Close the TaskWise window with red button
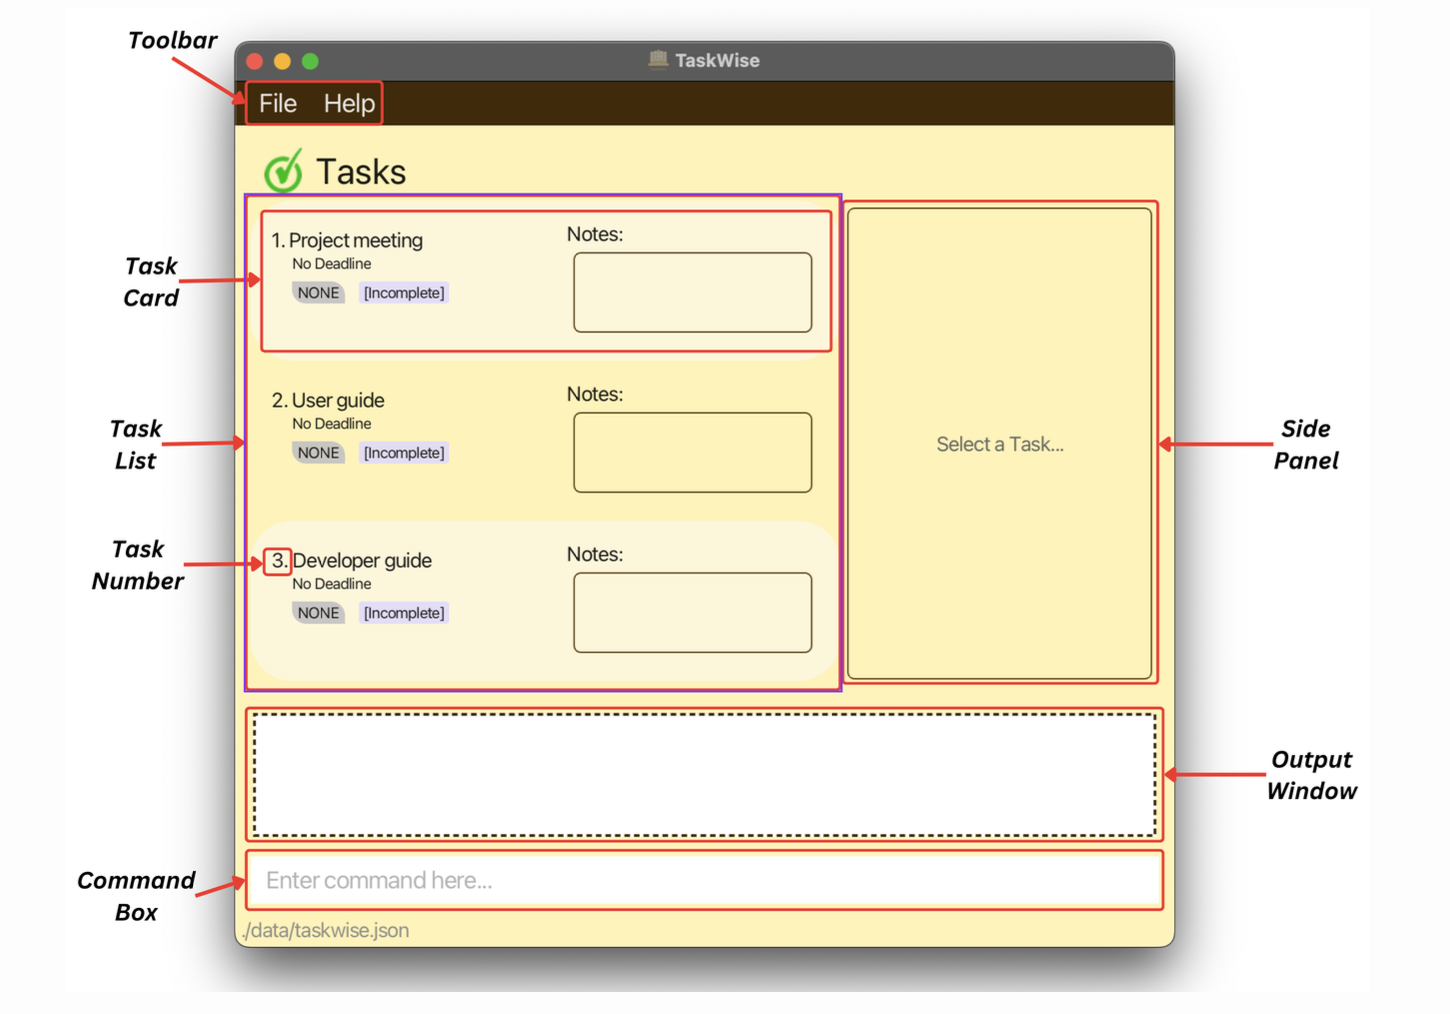 (254, 61)
